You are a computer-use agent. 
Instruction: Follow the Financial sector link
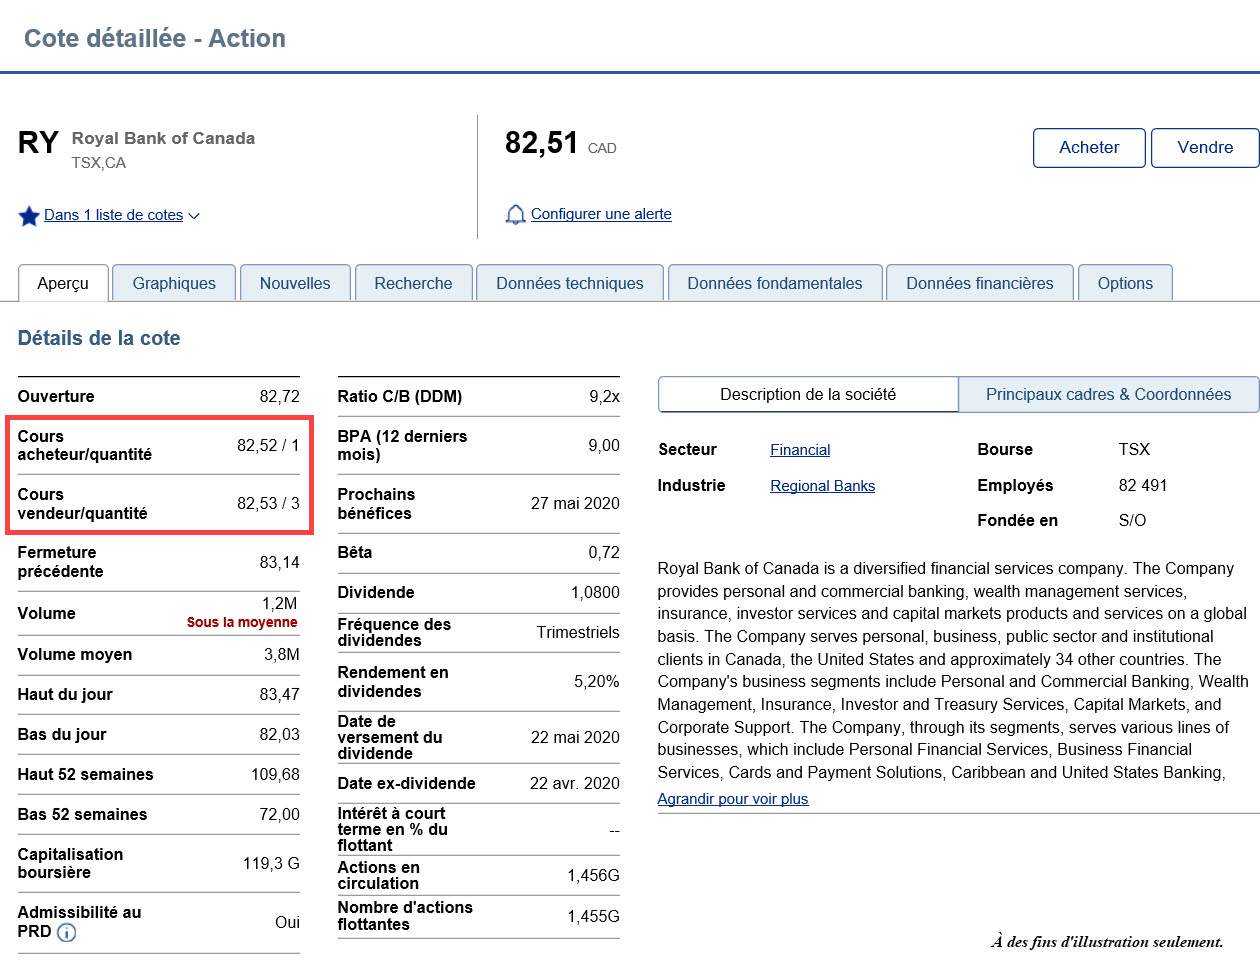tap(800, 450)
